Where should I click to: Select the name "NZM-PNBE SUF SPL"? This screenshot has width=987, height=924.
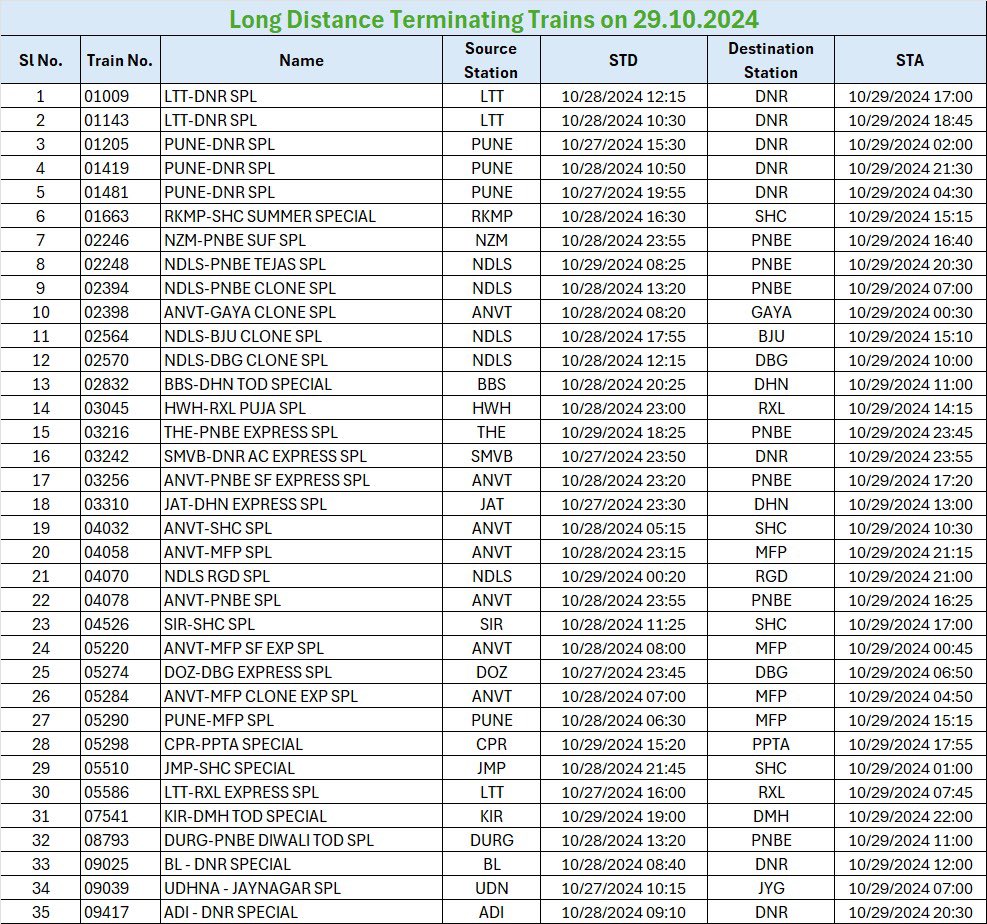coord(235,240)
